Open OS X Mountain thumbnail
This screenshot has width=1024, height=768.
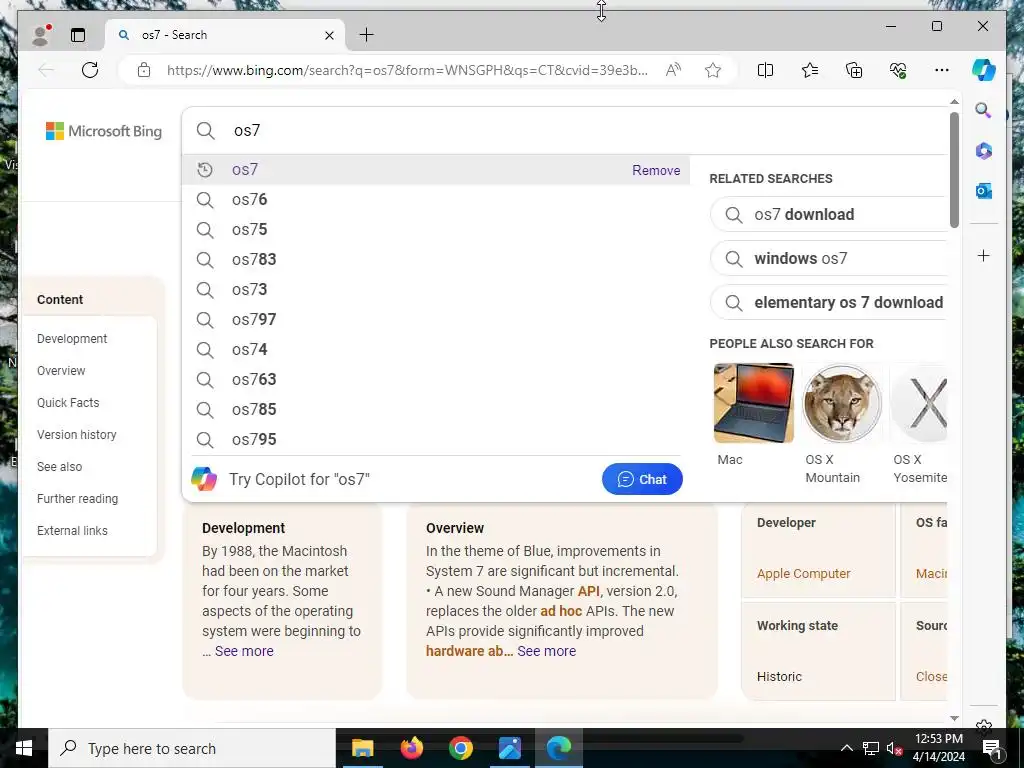[x=842, y=404]
